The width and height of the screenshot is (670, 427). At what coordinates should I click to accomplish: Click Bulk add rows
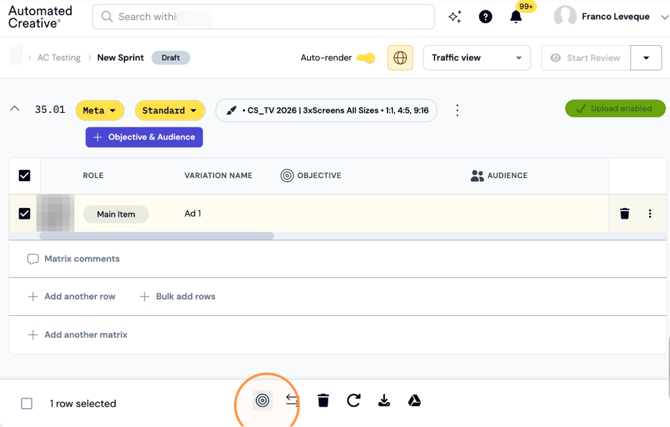tap(178, 297)
